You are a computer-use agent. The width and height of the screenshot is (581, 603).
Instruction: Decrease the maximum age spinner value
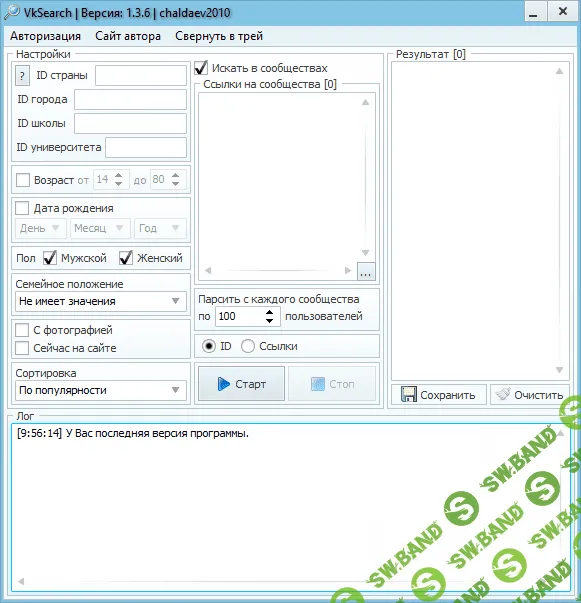pos(175,184)
